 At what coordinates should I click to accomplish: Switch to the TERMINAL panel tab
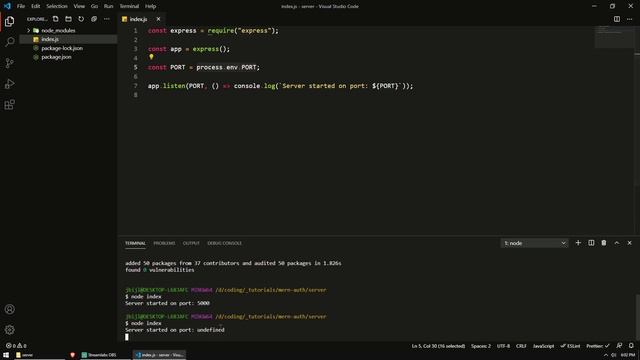pyautogui.click(x=135, y=243)
